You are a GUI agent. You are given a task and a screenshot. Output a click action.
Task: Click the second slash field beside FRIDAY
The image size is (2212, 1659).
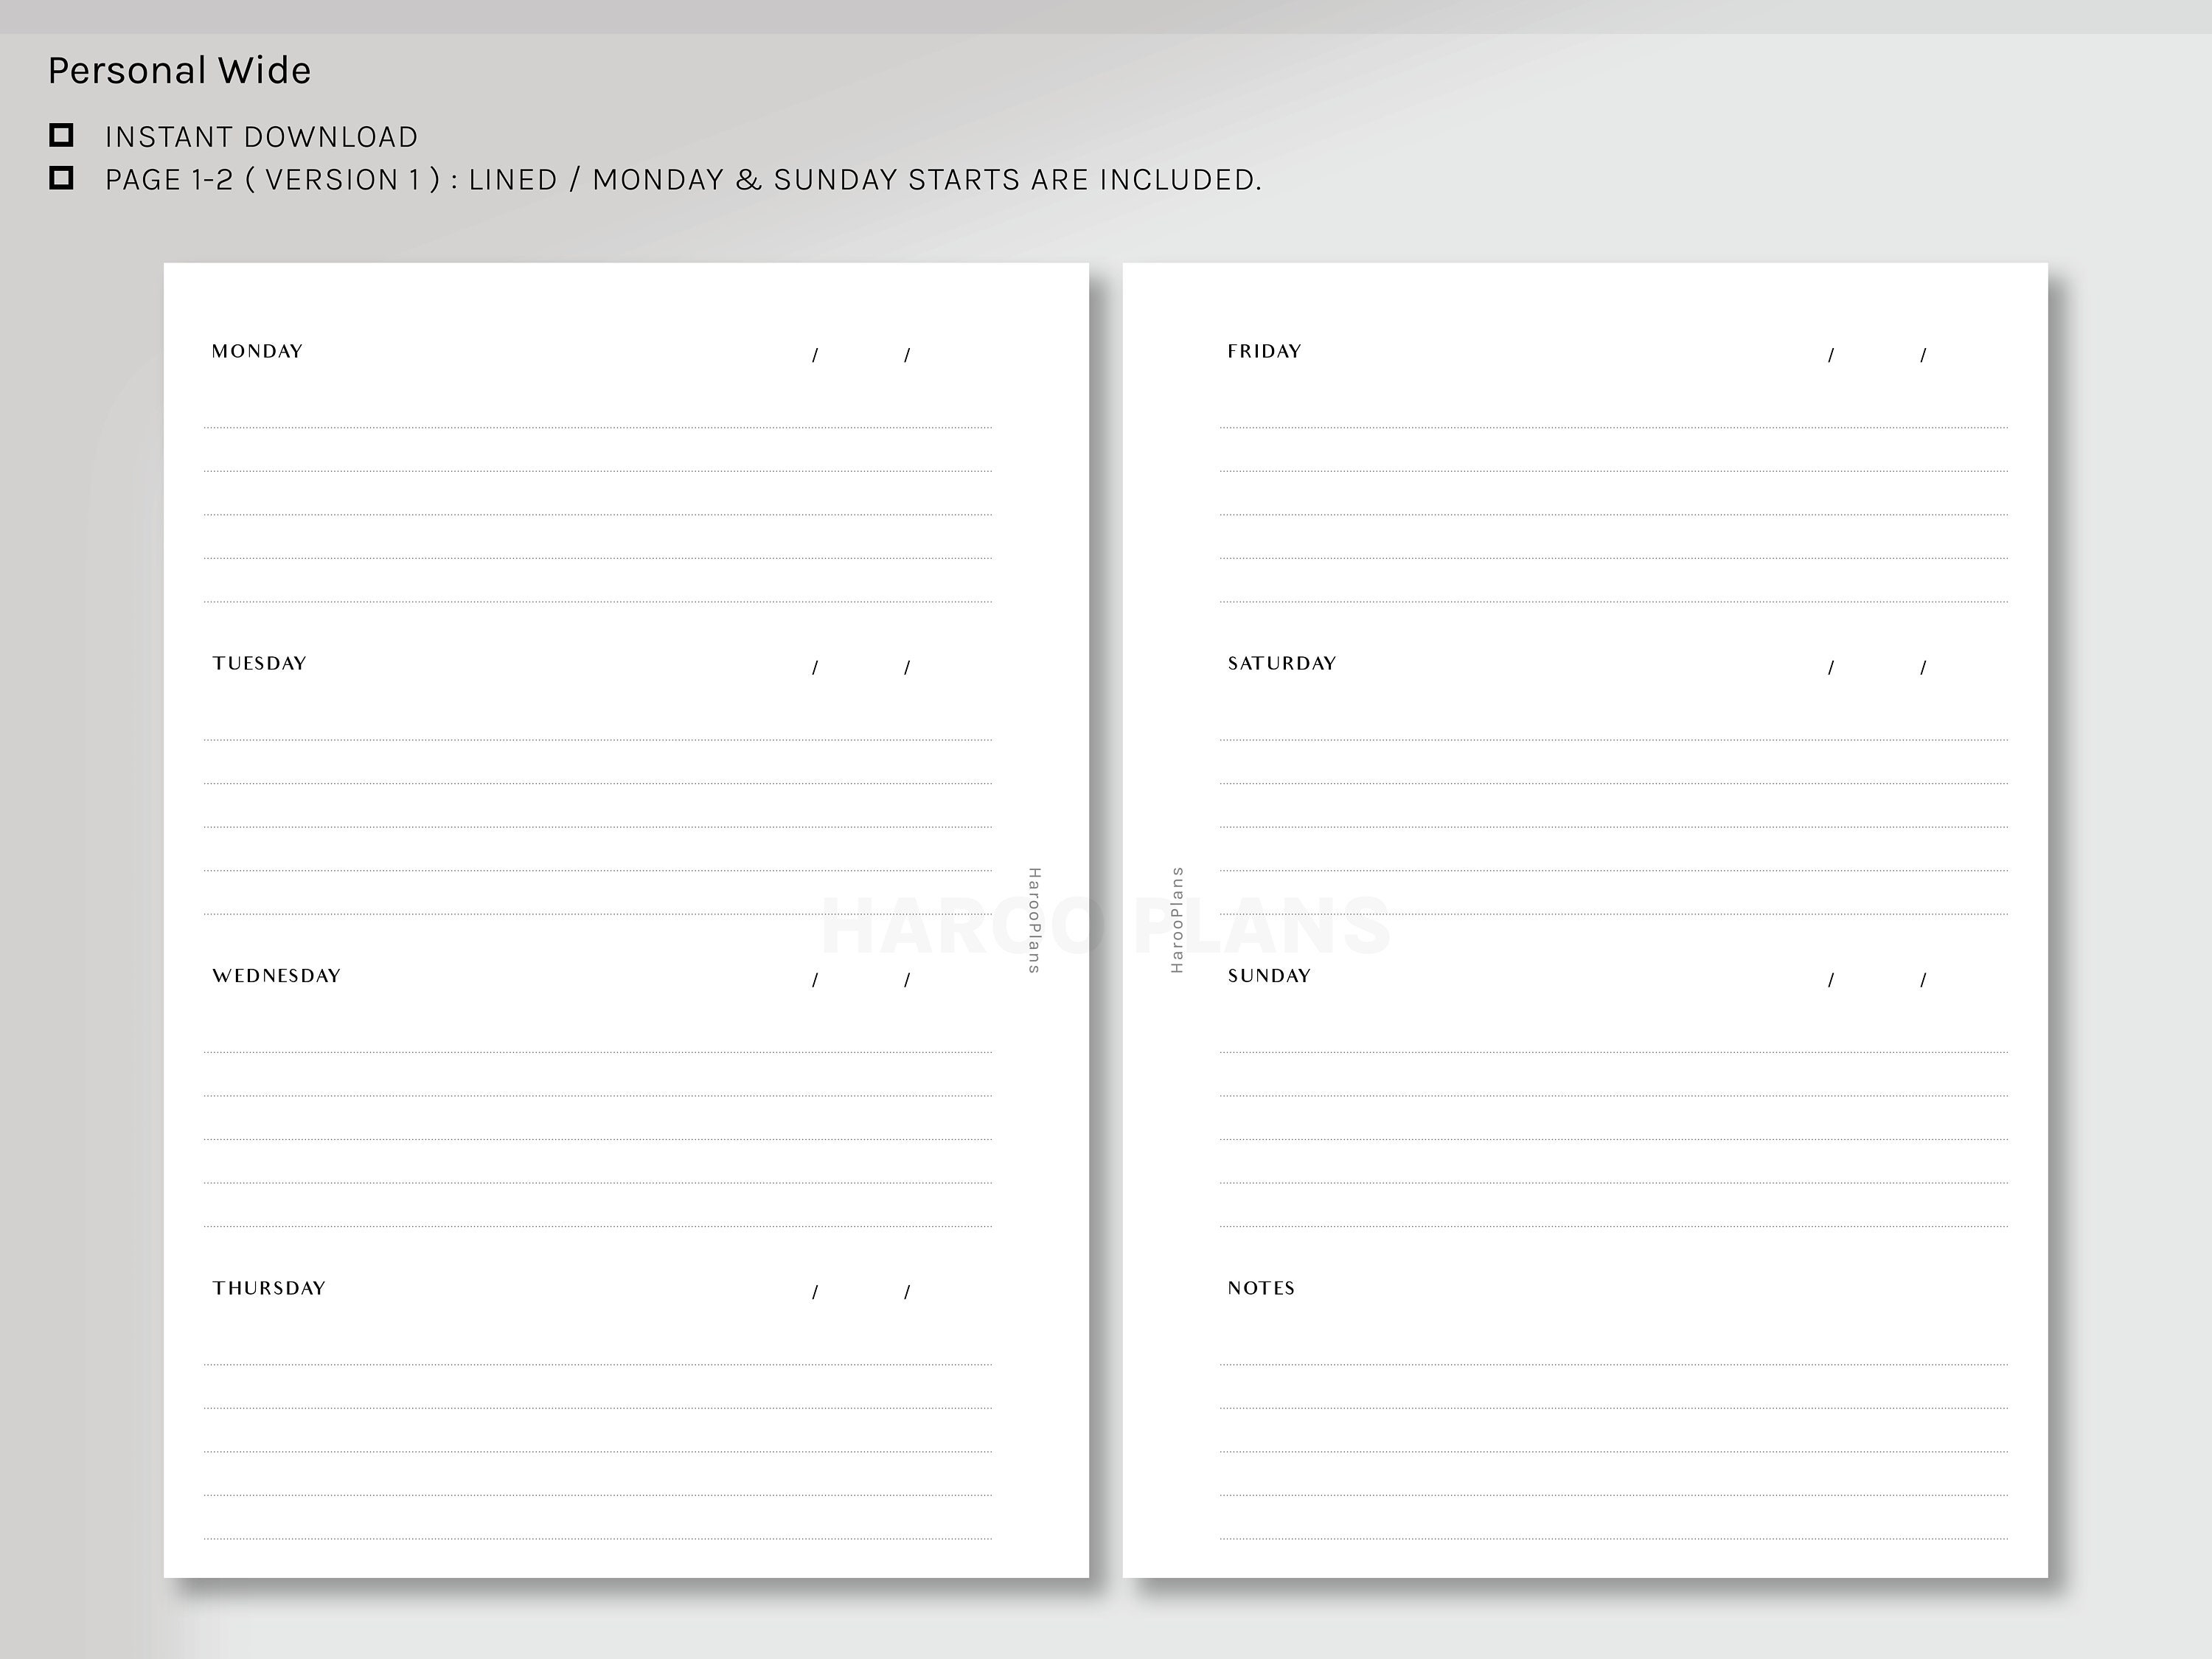1922,354
